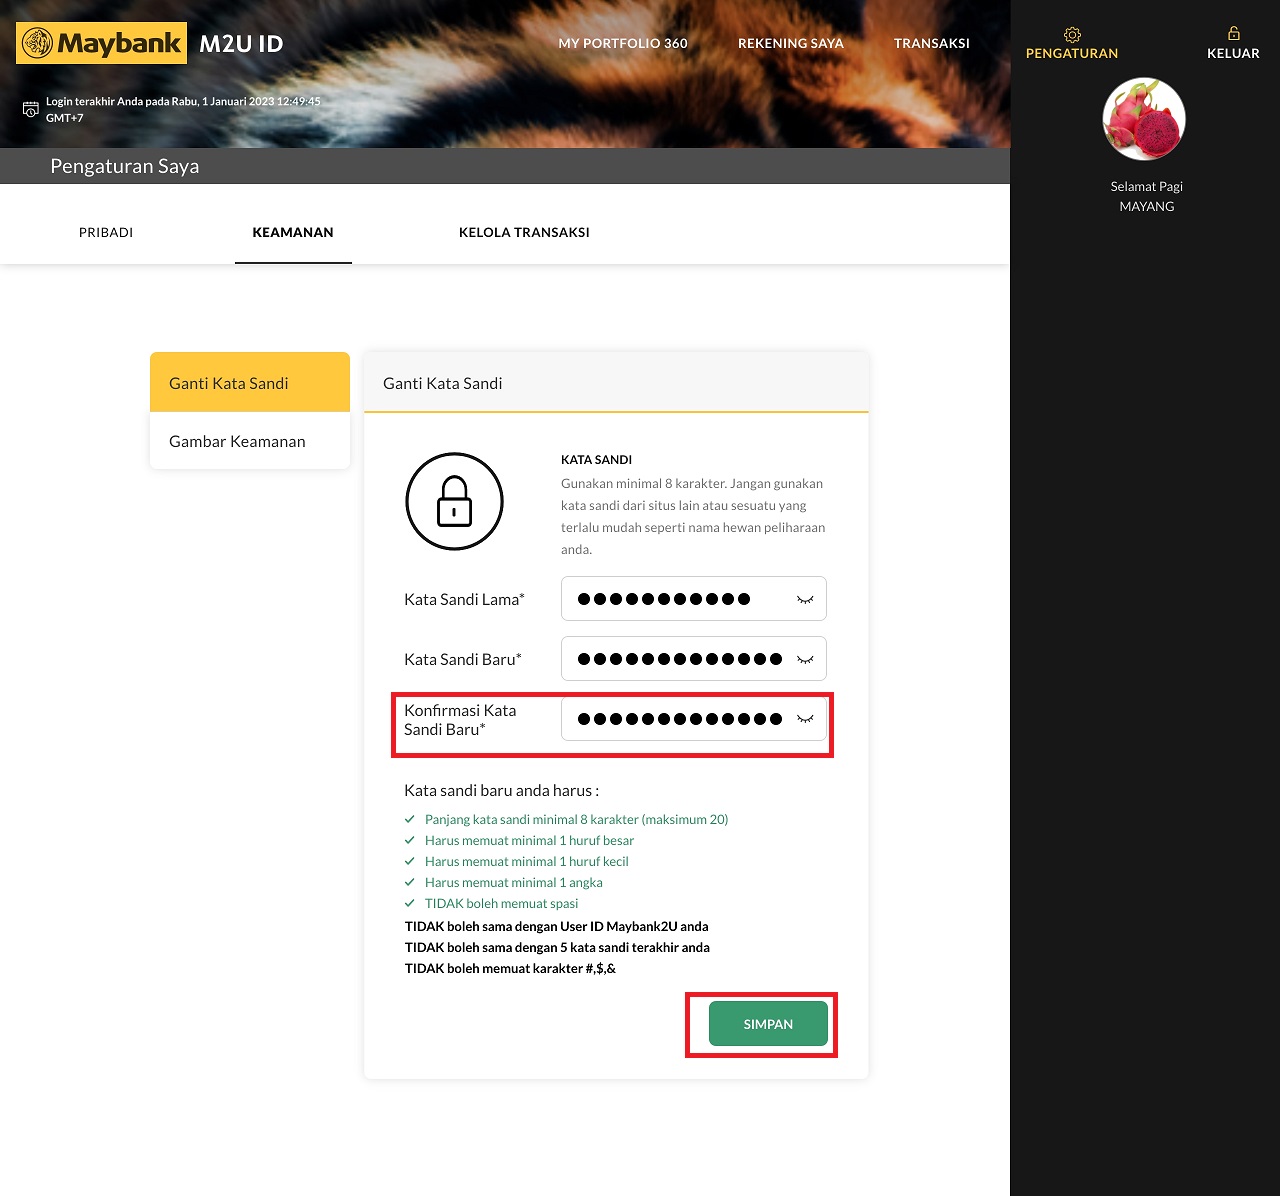This screenshot has height=1196, width=1280.
Task: Show Konfirmasi Kata Sandi Baru password
Action: click(805, 719)
